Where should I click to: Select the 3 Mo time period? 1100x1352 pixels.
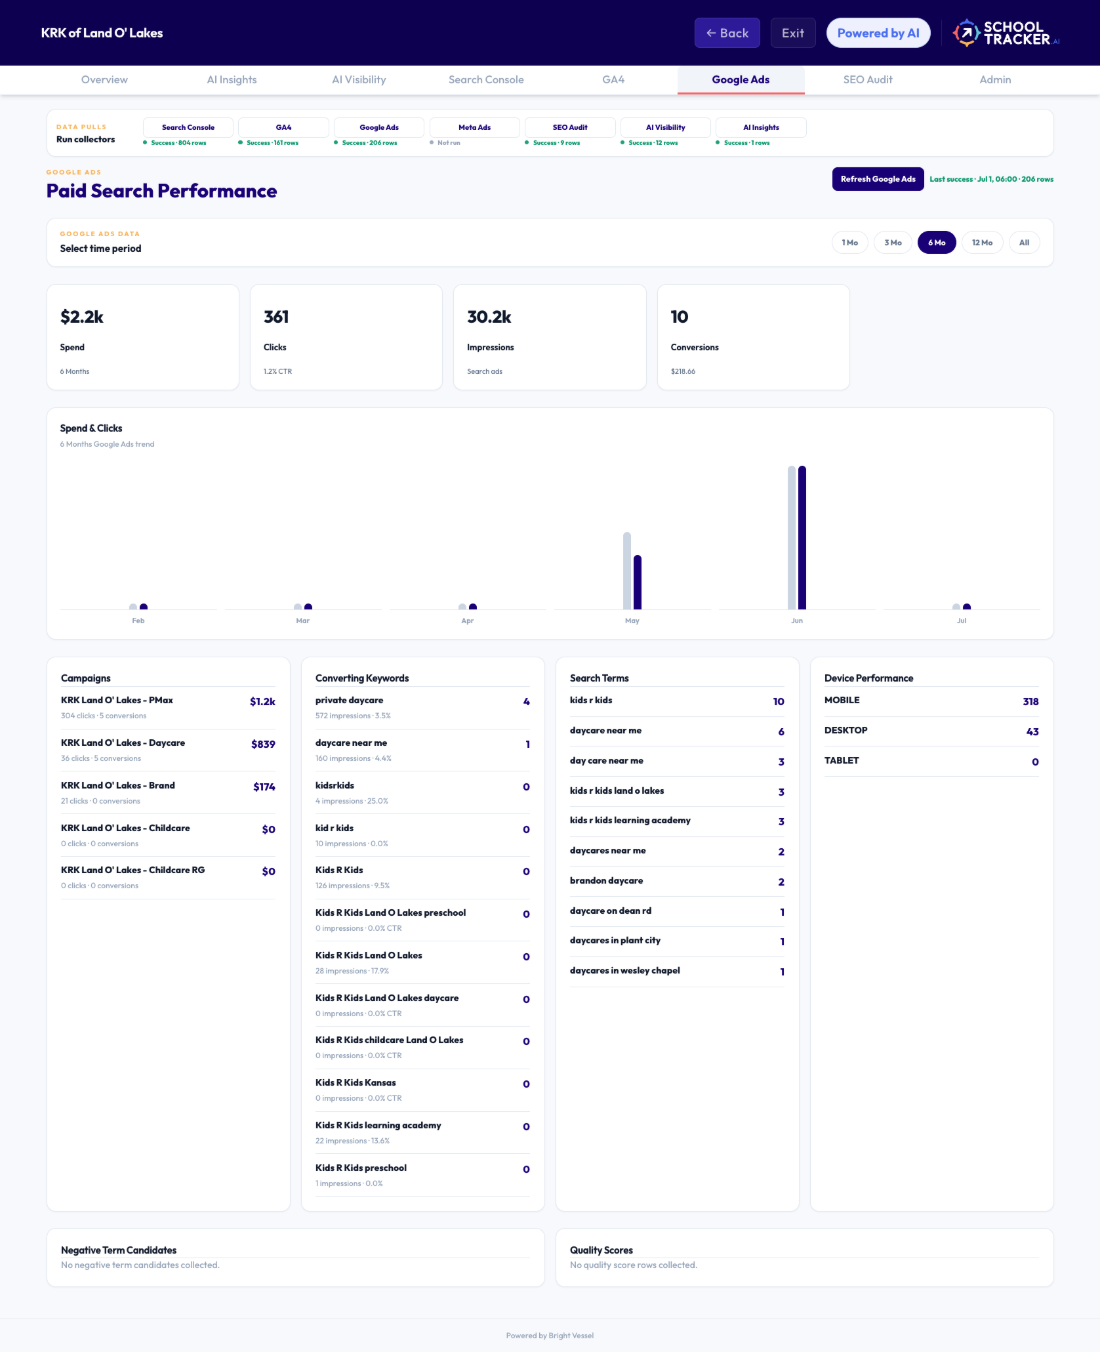tap(893, 243)
